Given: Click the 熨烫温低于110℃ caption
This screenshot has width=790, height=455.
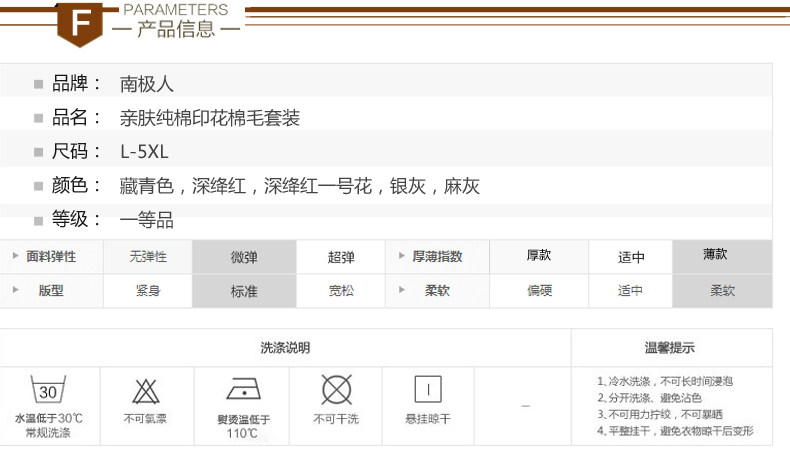Looking at the screenshot, I should 243,426.
